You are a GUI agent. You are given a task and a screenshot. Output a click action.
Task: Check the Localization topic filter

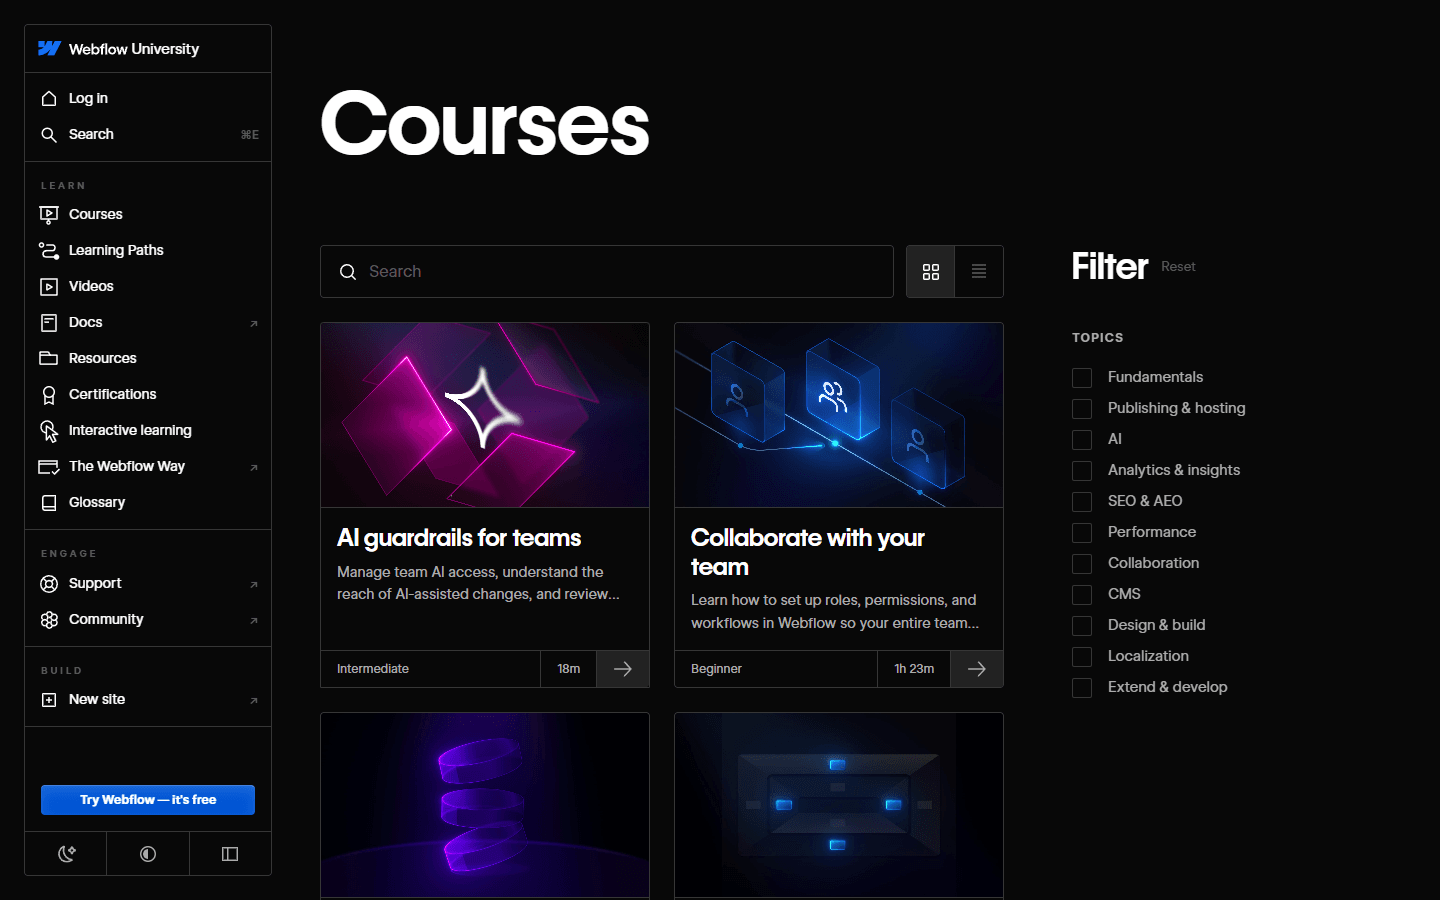(x=1082, y=657)
